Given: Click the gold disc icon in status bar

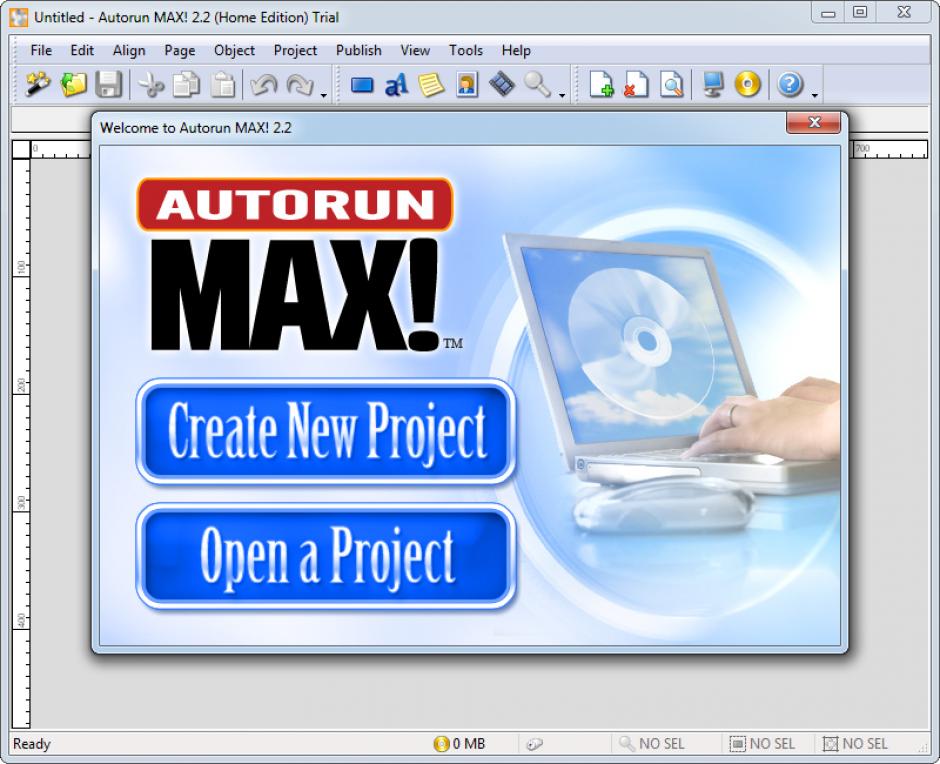Looking at the screenshot, I should pyautogui.click(x=441, y=744).
